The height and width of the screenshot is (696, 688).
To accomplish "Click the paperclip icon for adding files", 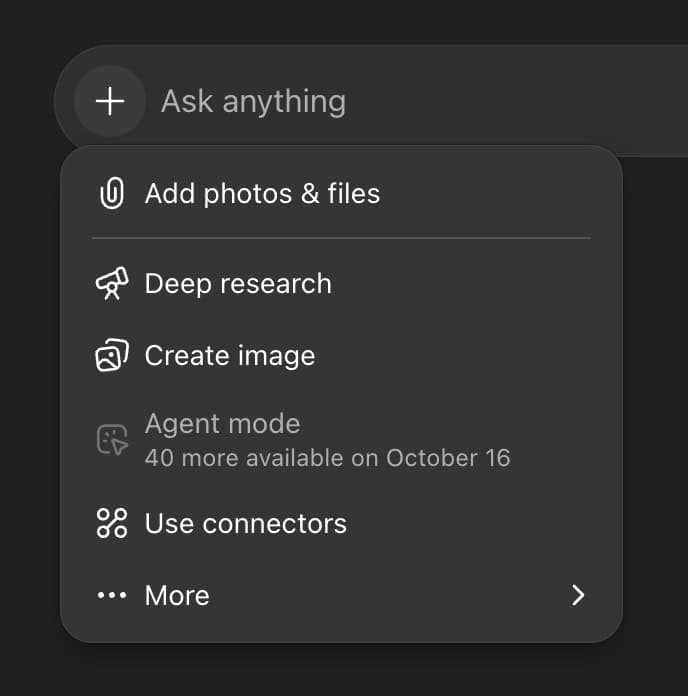I will (112, 193).
